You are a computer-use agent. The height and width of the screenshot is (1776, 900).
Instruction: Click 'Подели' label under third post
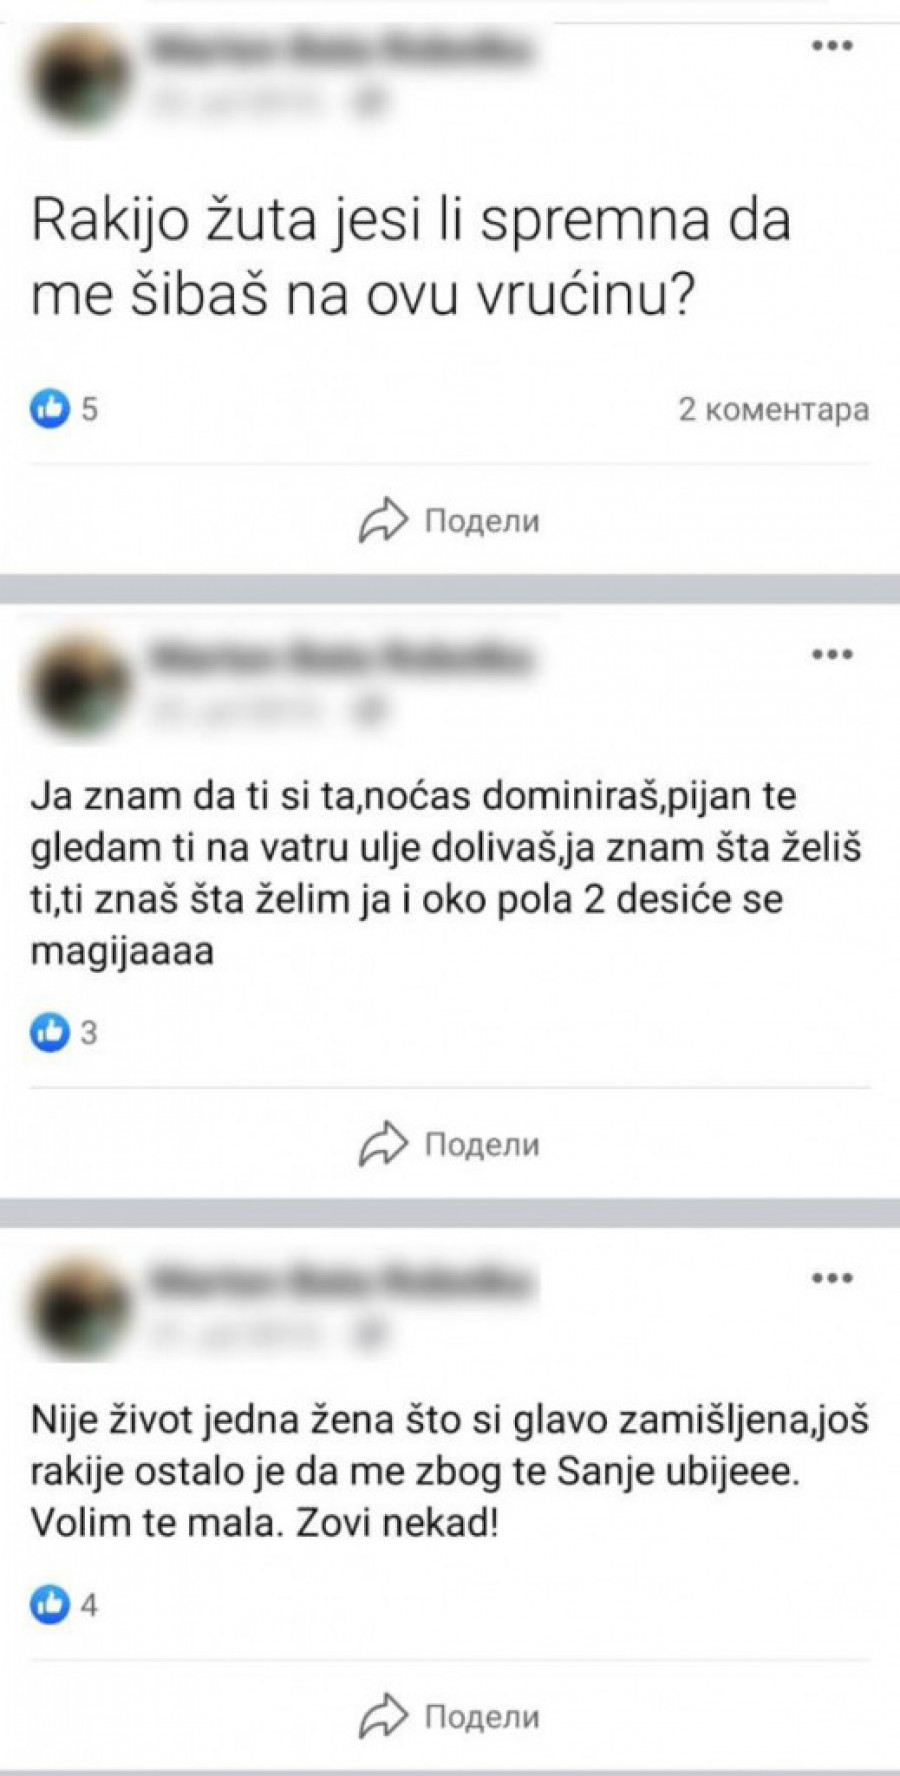[482, 1718]
